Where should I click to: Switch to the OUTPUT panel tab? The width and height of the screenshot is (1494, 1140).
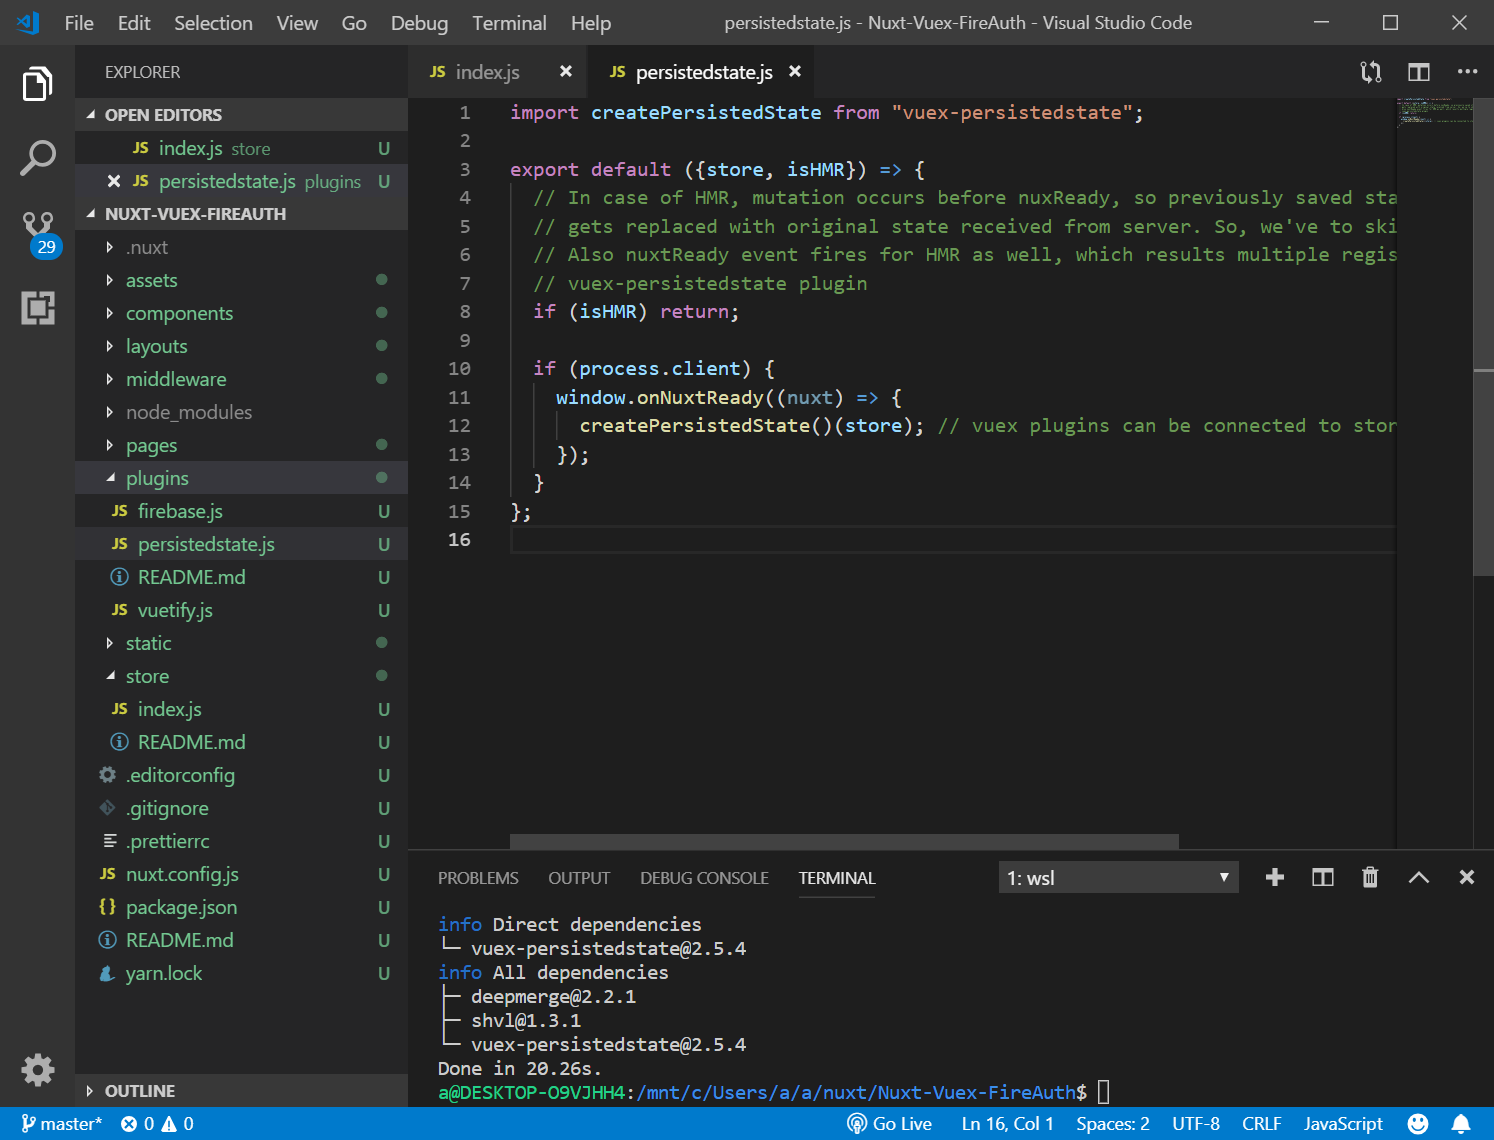(579, 878)
